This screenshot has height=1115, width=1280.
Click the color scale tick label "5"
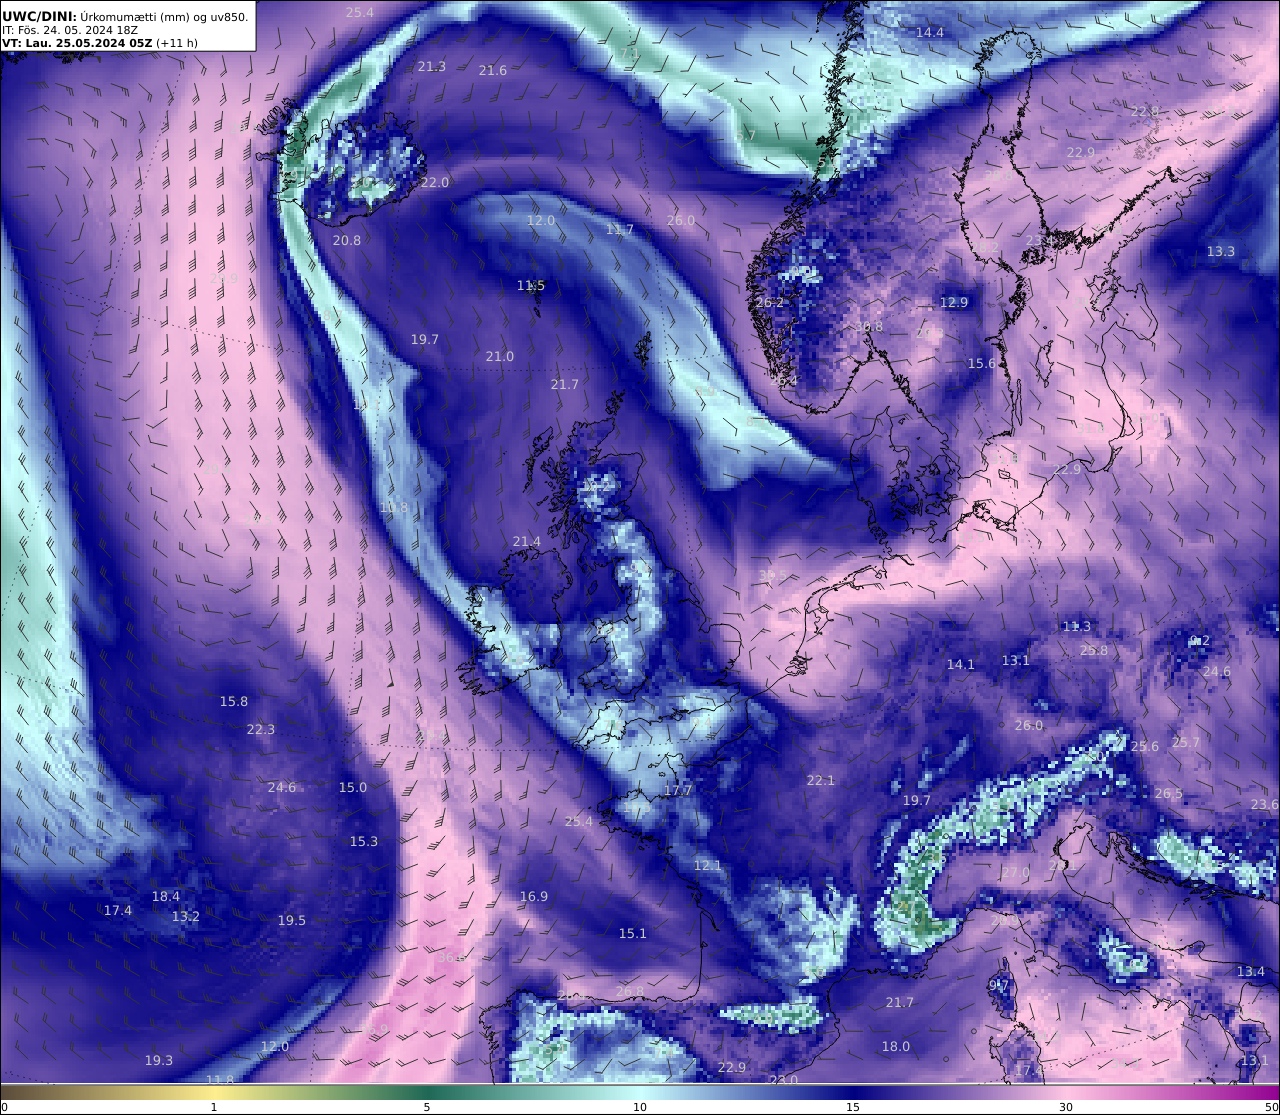[427, 1107]
